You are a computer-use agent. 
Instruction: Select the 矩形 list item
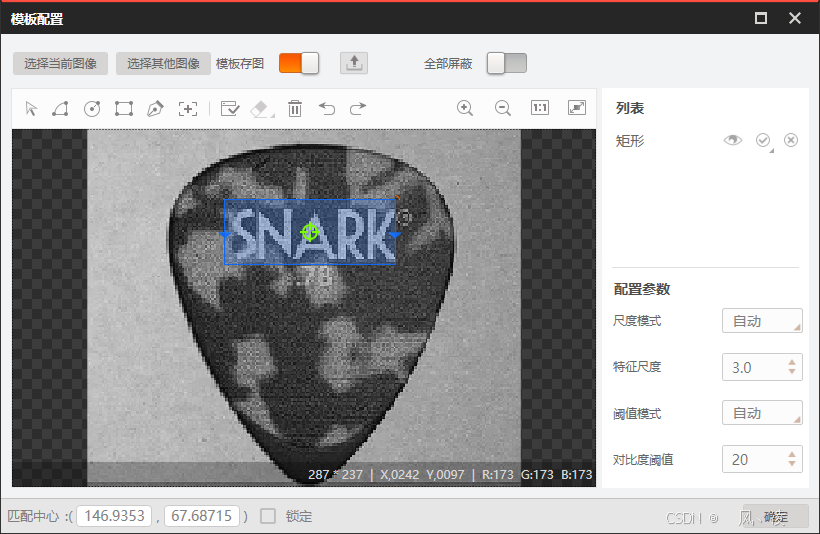630,141
